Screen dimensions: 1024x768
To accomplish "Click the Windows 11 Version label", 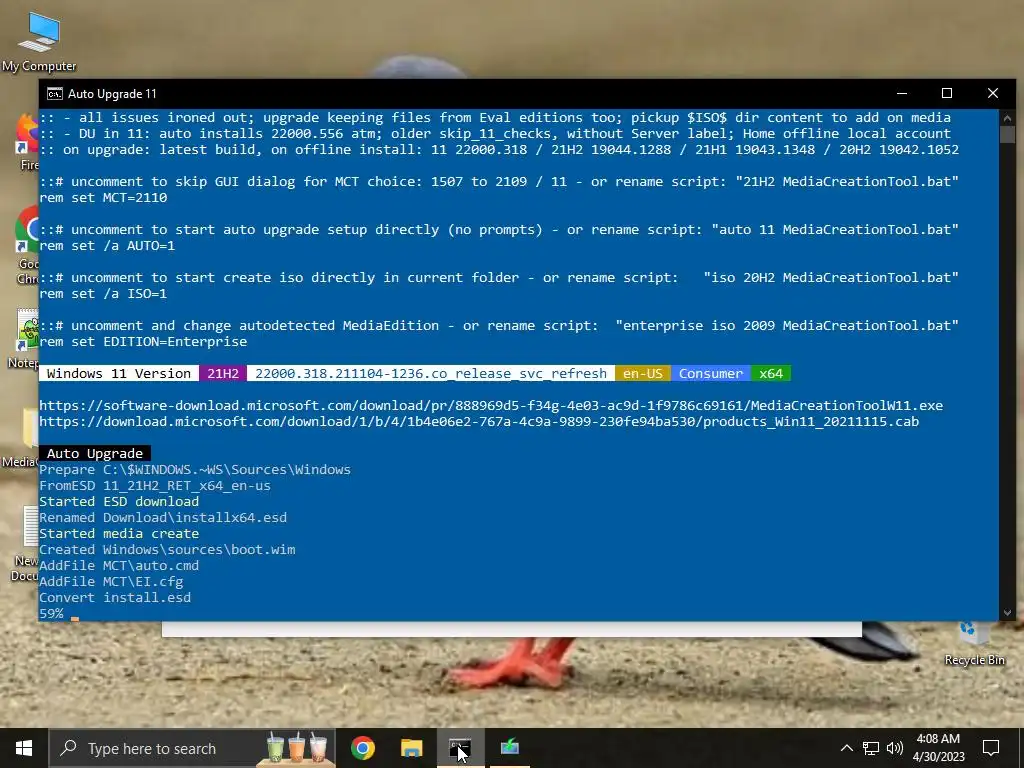I will [x=119, y=374].
